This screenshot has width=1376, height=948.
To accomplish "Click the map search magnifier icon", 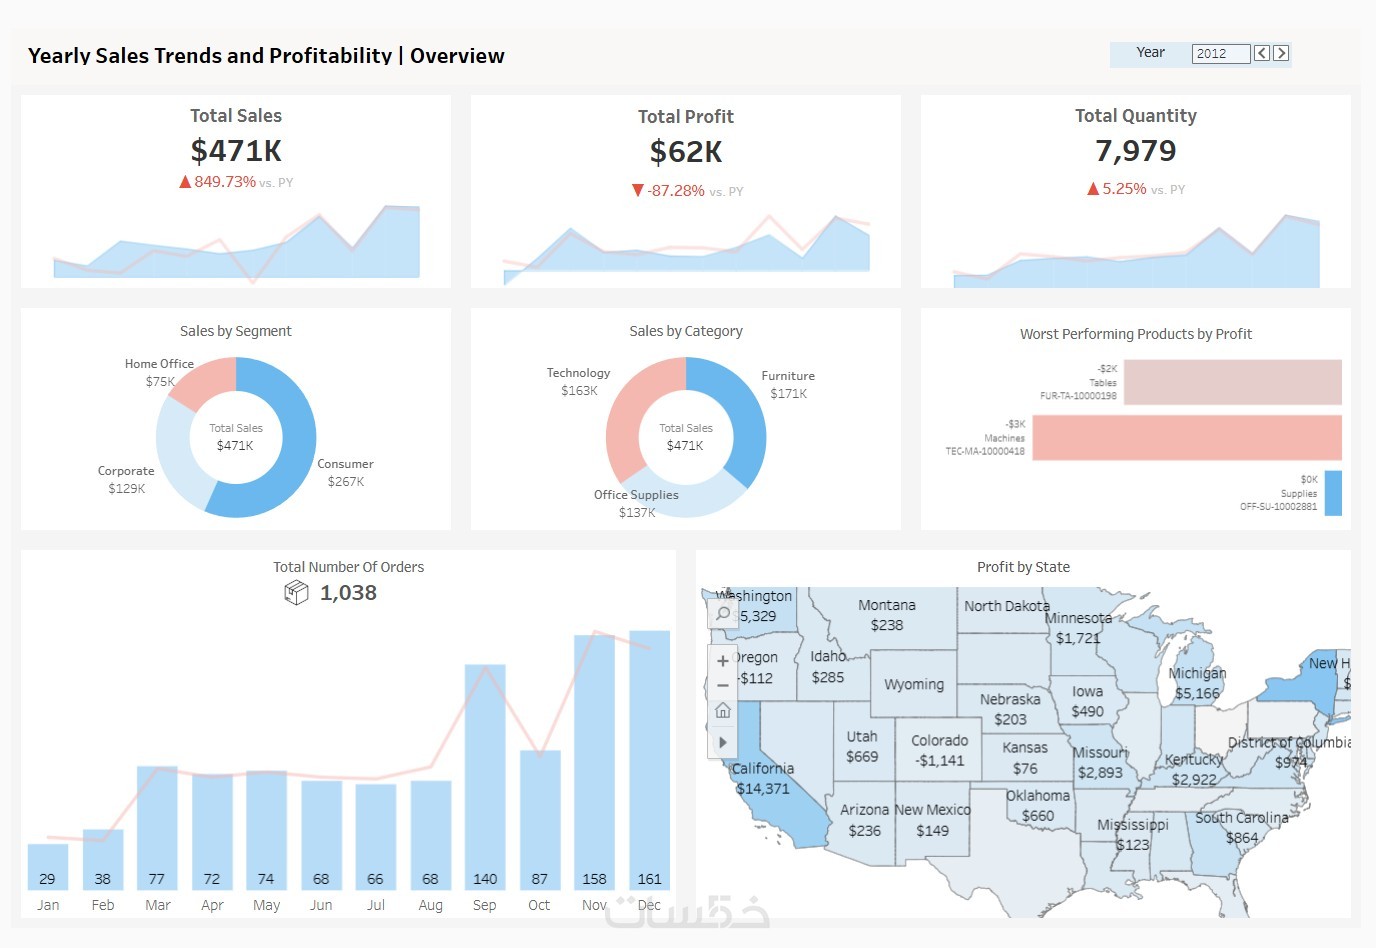I will (x=723, y=613).
